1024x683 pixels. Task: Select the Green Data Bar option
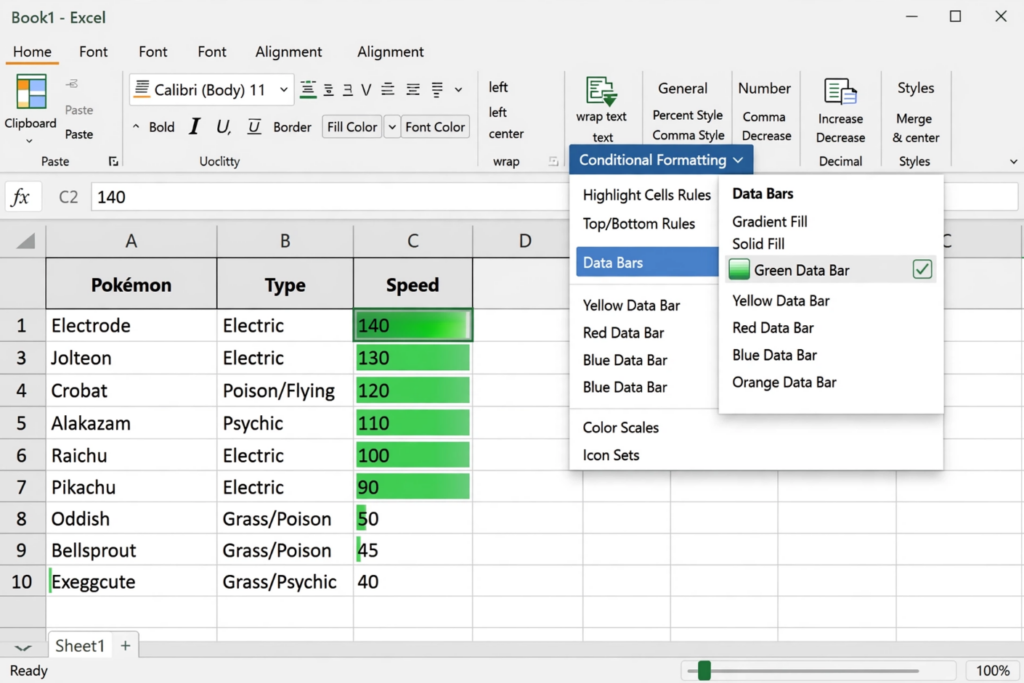831,270
